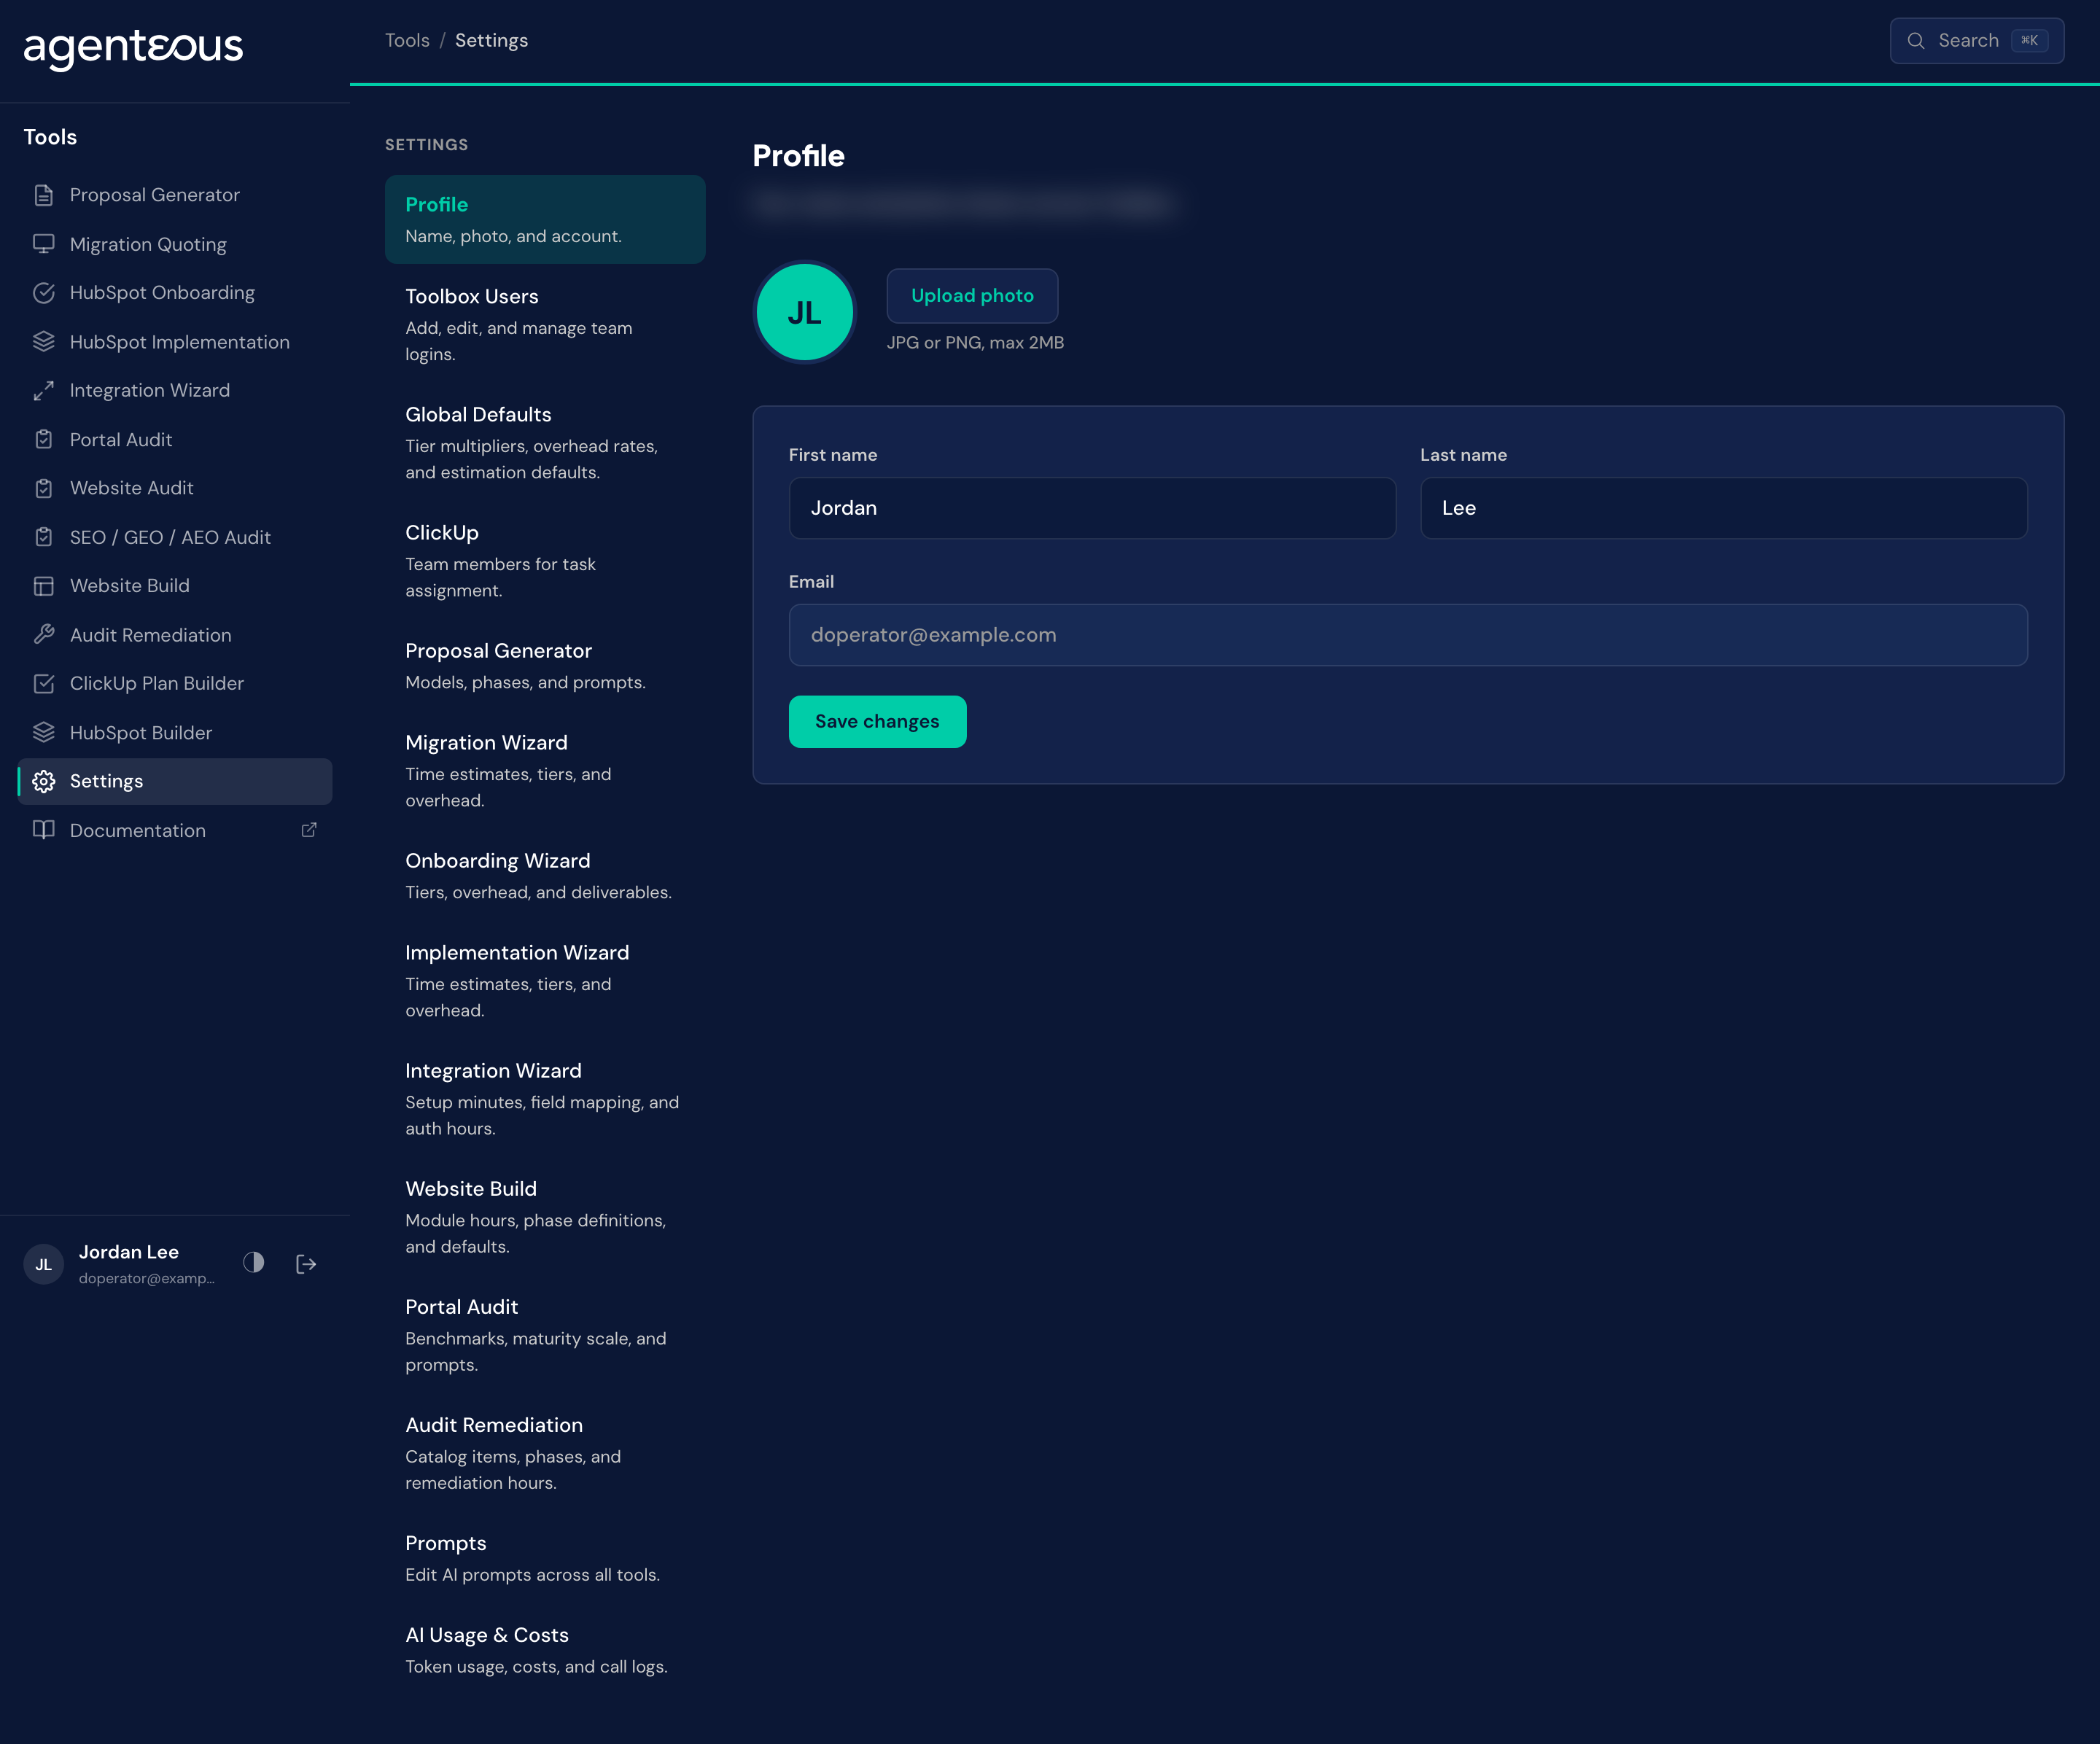Click Jordan Lee user name in sidebar footer

pyautogui.click(x=129, y=1252)
